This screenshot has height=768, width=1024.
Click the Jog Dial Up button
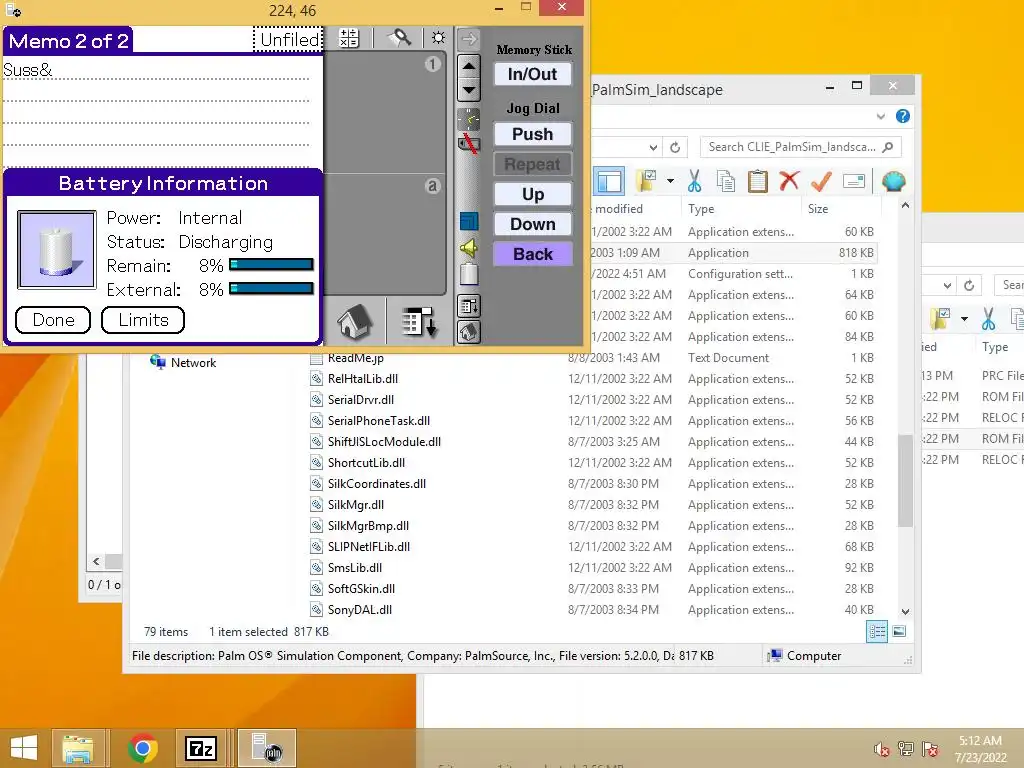[533, 194]
